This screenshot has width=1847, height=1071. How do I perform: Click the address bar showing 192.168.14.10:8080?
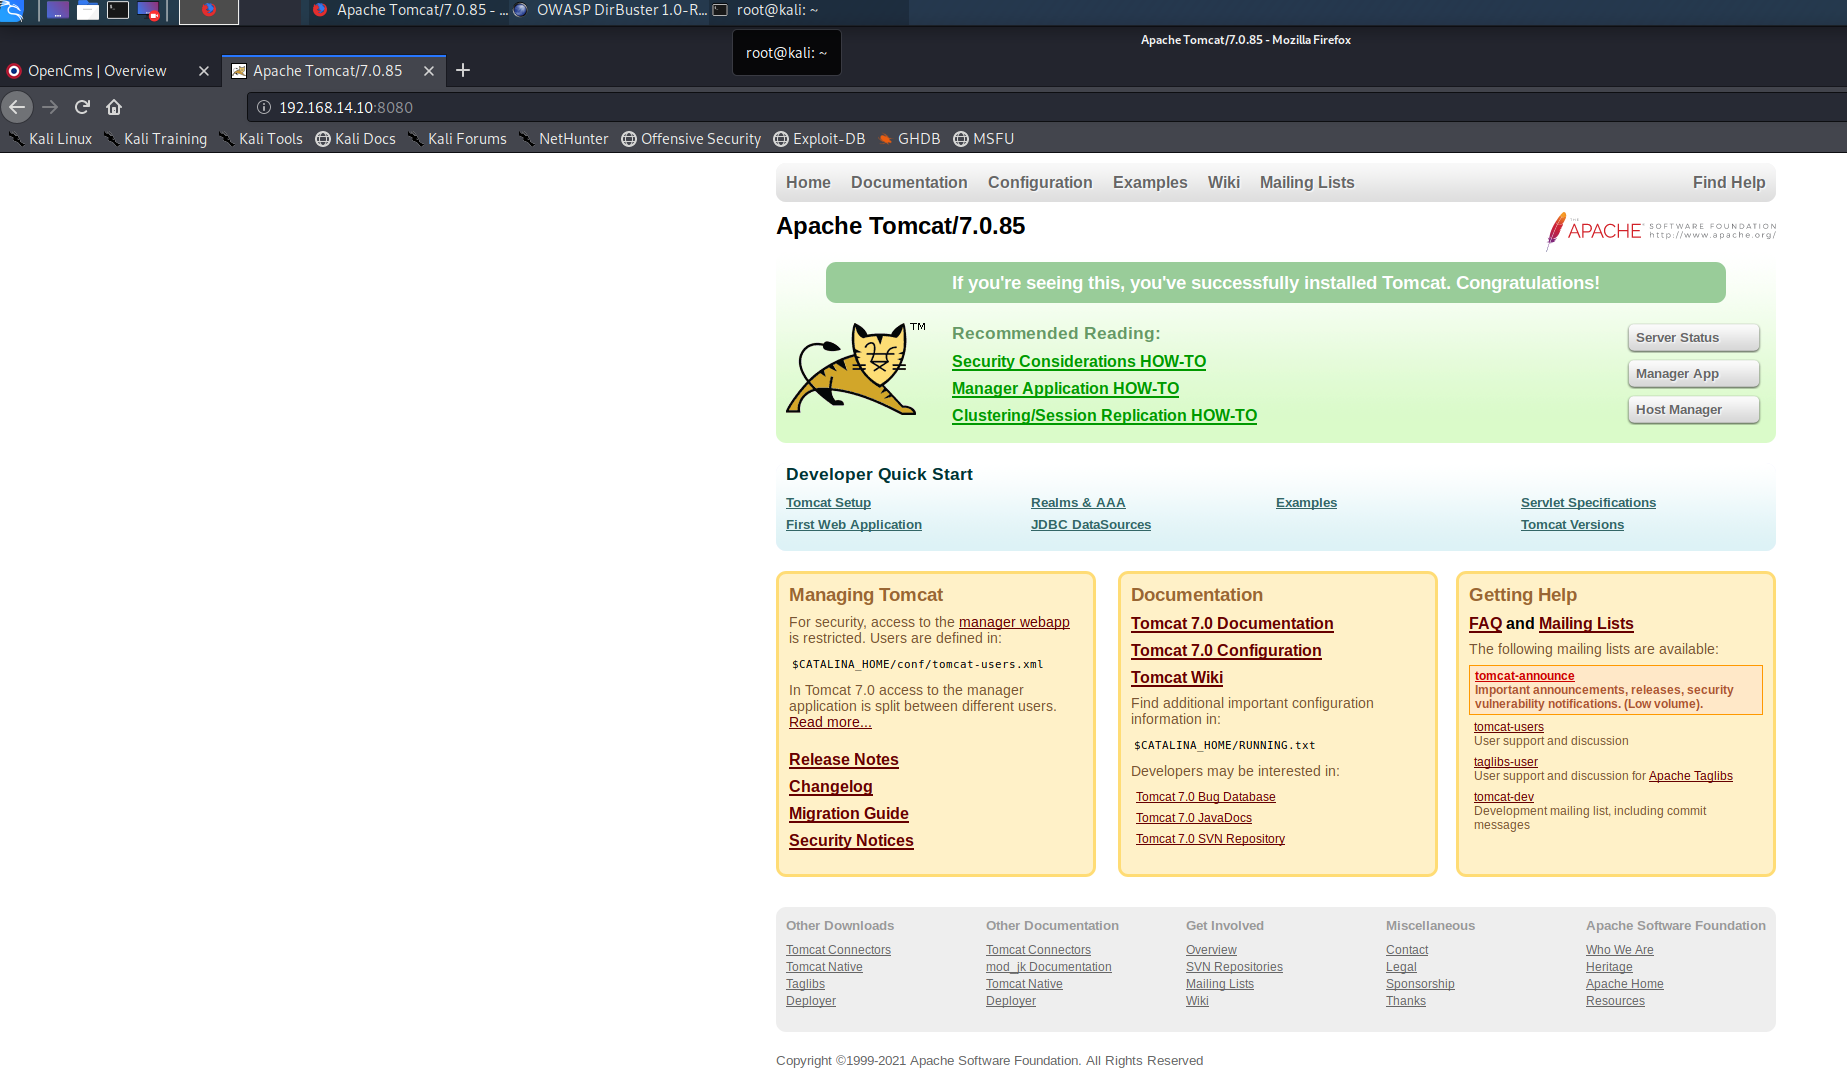(x=1040, y=107)
